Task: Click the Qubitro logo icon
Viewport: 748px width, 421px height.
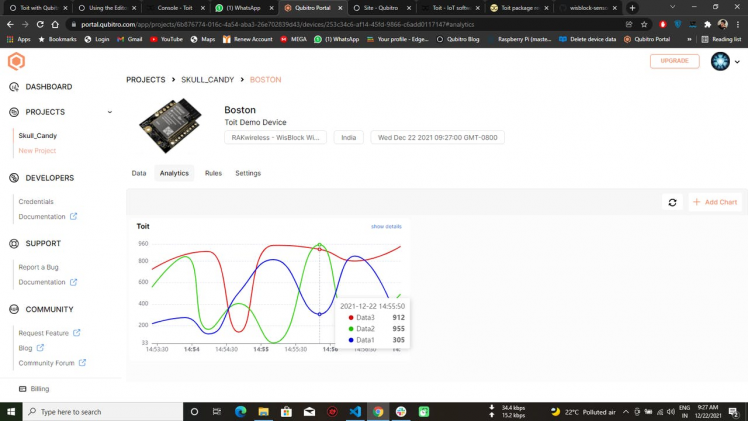Action: 16,62
